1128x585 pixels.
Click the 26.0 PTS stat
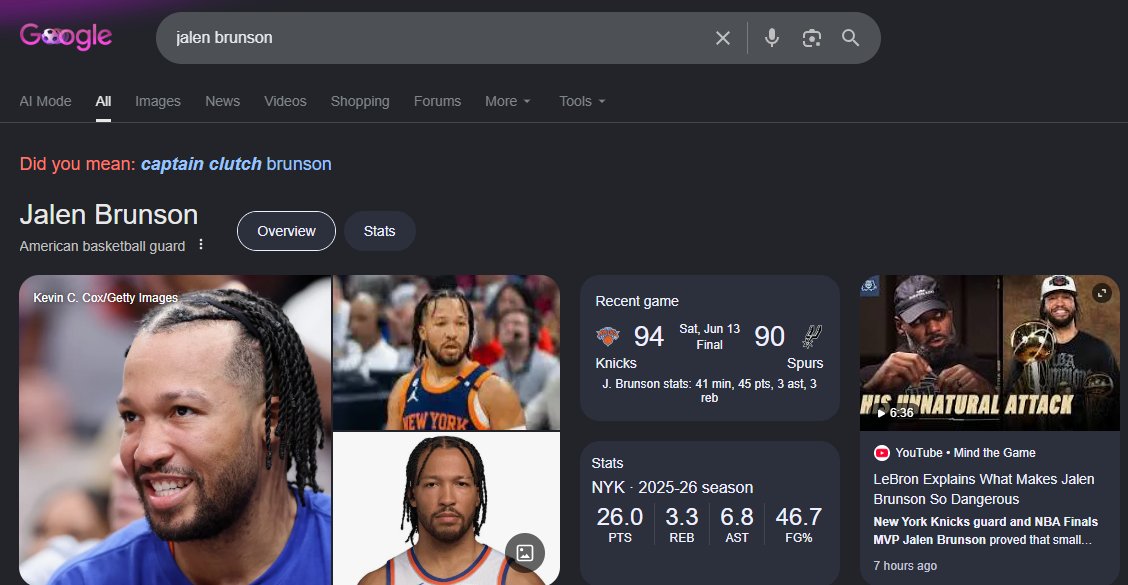[x=619, y=525]
